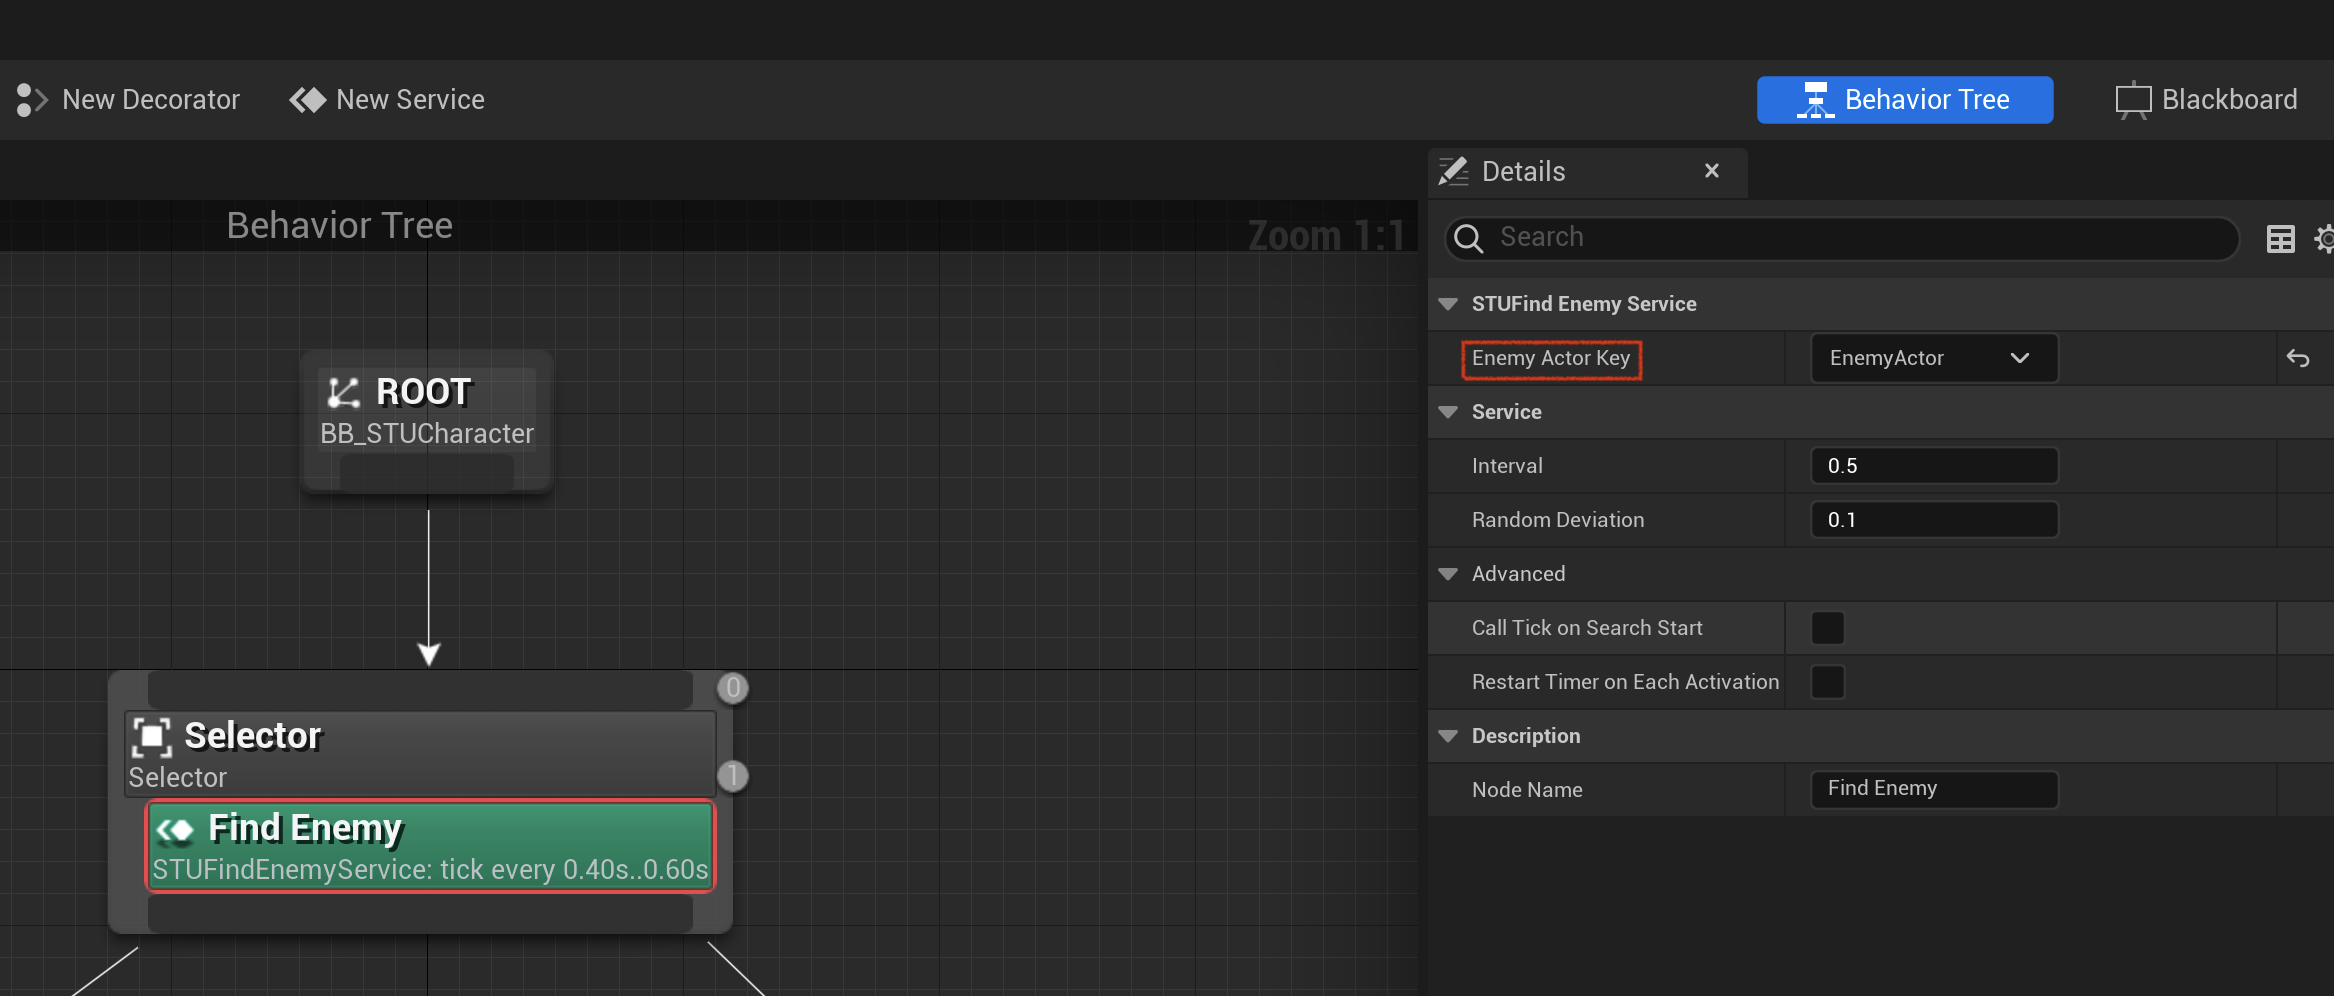Viewport: 2334px width, 996px height.
Task: Select the Selector composite node
Action: pos(420,754)
